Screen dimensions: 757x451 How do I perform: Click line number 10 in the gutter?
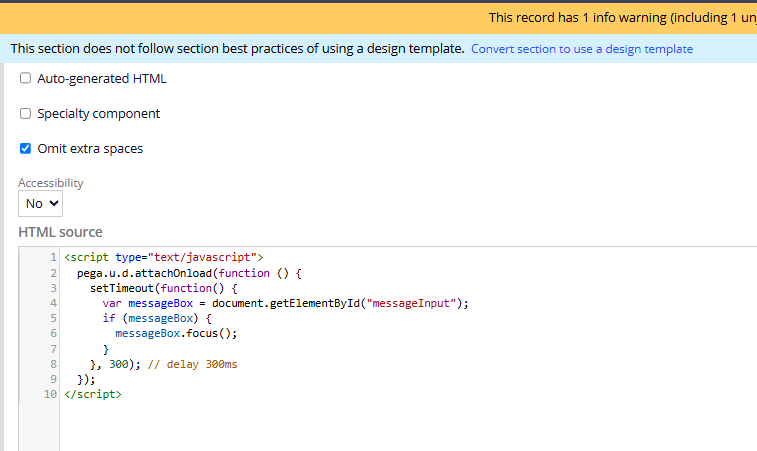click(50, 394)
